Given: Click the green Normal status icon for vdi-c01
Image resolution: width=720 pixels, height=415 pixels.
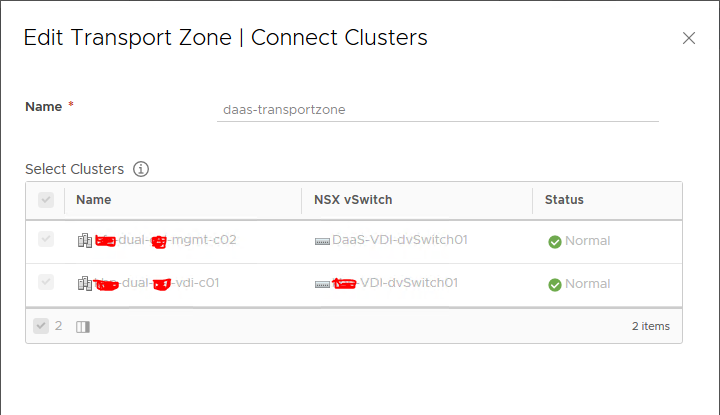Looking at the screenshot, I should click(x=555, y=285).
